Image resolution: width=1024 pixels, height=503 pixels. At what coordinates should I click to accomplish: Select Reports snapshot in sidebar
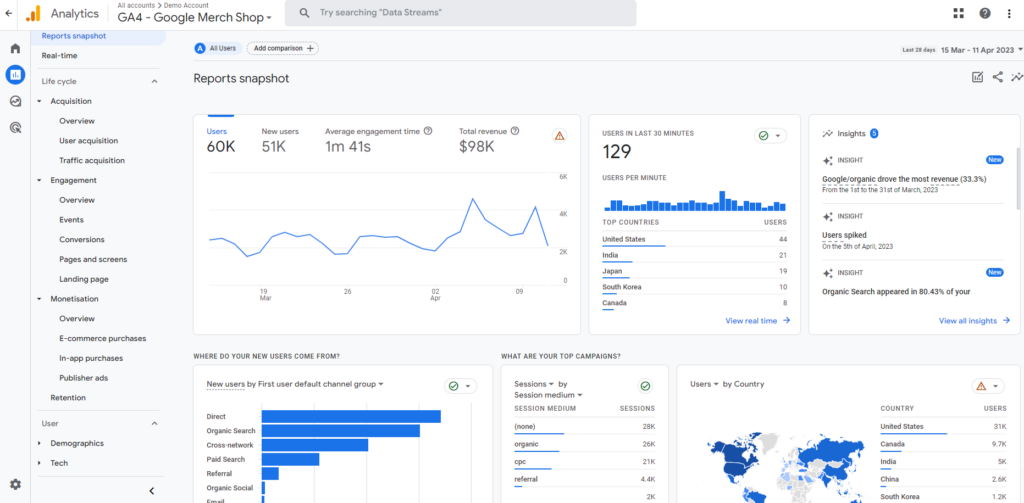(x=98, y=37)
